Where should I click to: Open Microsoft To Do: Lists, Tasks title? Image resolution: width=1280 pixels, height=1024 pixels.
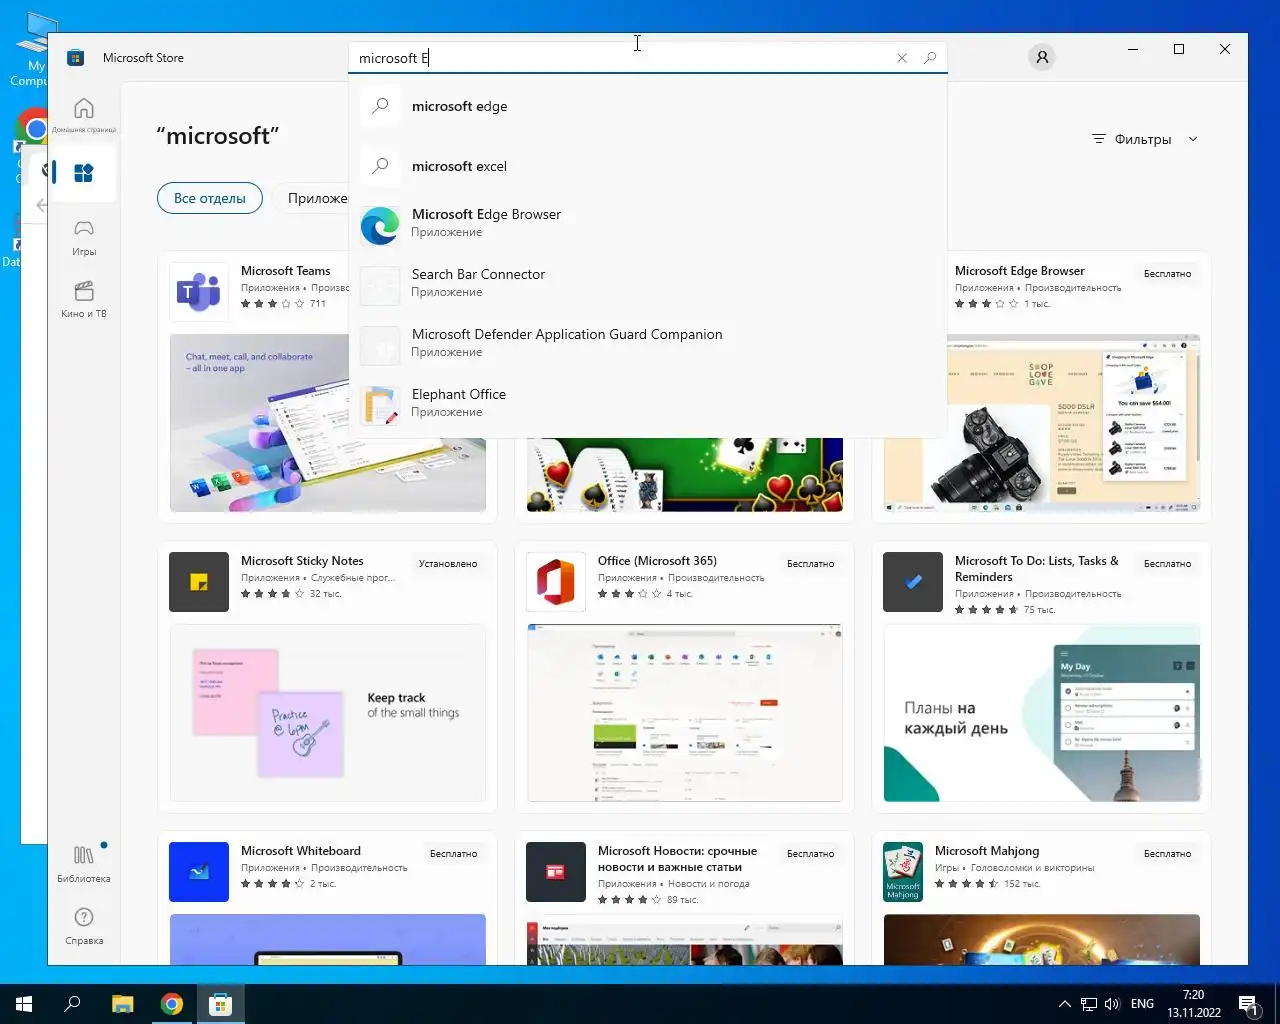pyautogui.click(x=1037, y=568)
